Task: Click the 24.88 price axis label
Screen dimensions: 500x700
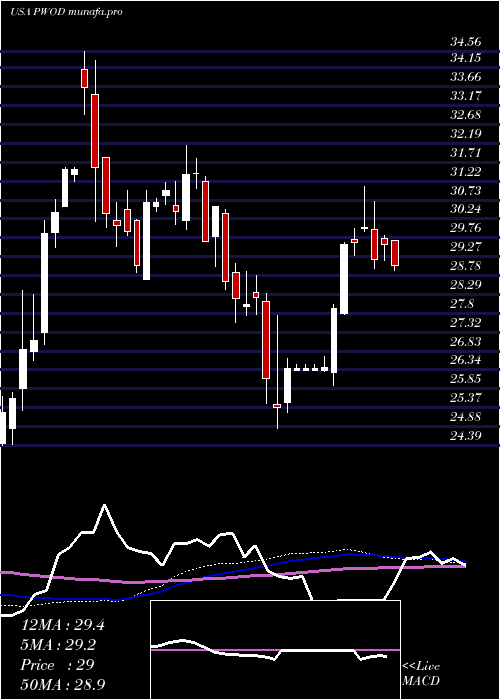Action: click(466, 417)
